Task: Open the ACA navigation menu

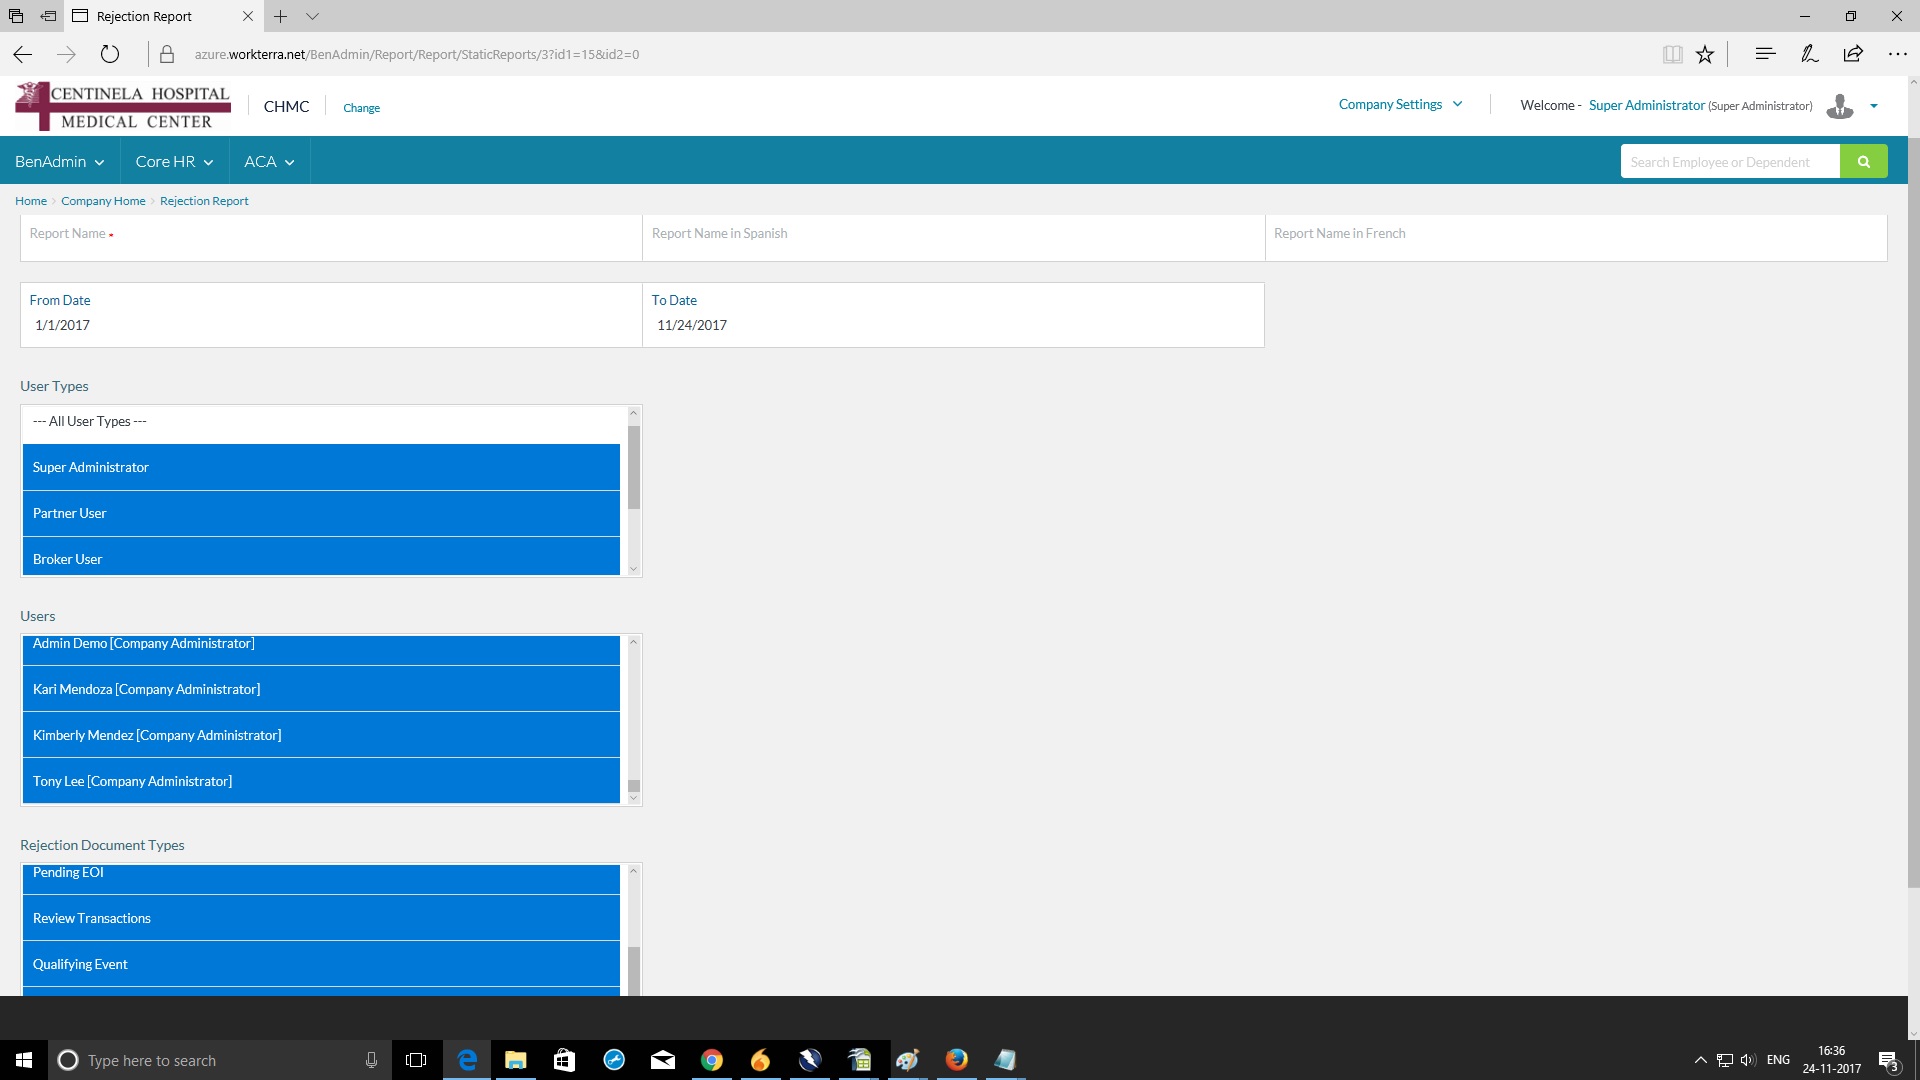Action: (x=269, y=161)
